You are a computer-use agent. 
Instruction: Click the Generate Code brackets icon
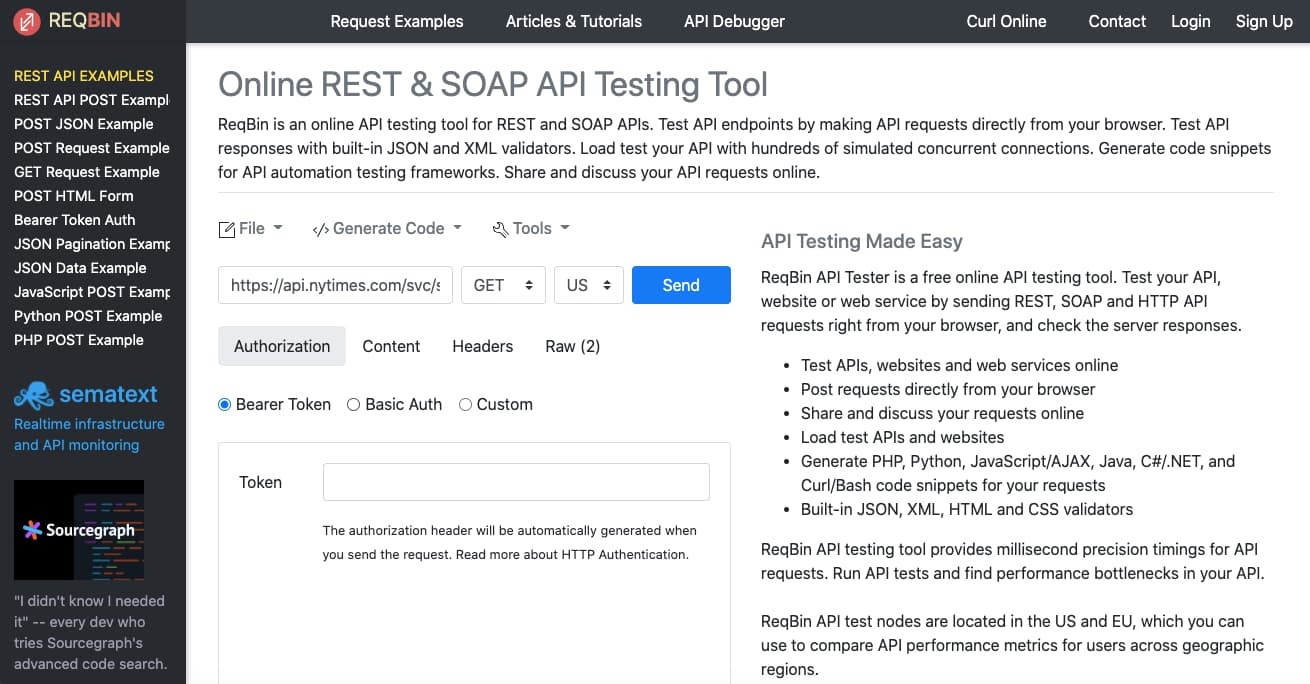(320, 229)
